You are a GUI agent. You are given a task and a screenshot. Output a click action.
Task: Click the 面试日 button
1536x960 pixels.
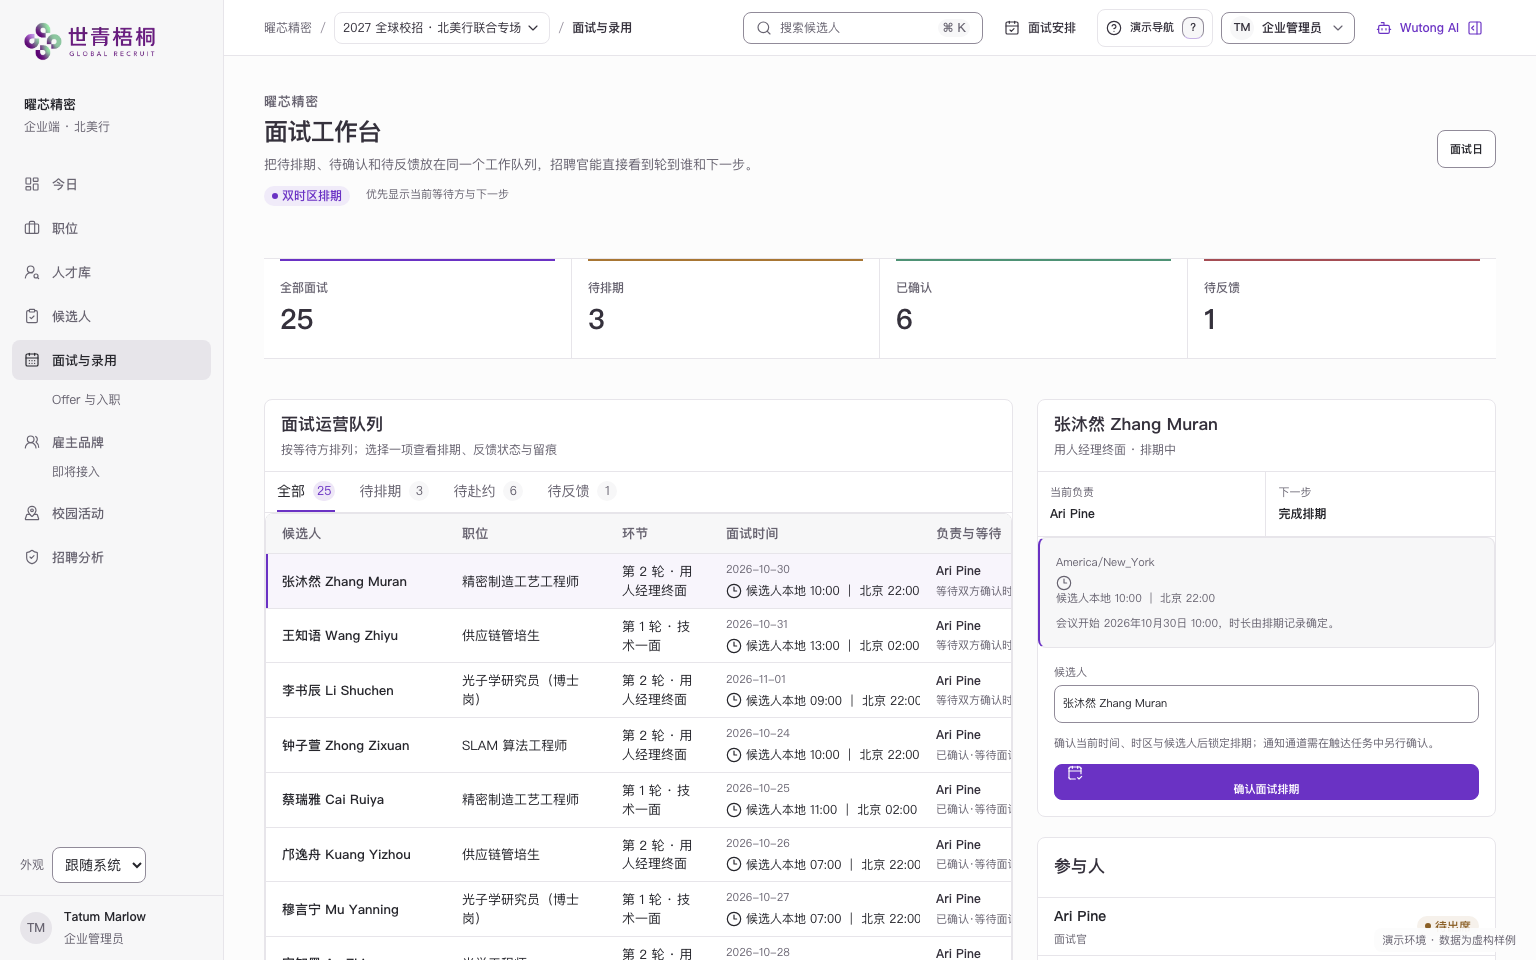(1466, 149)
